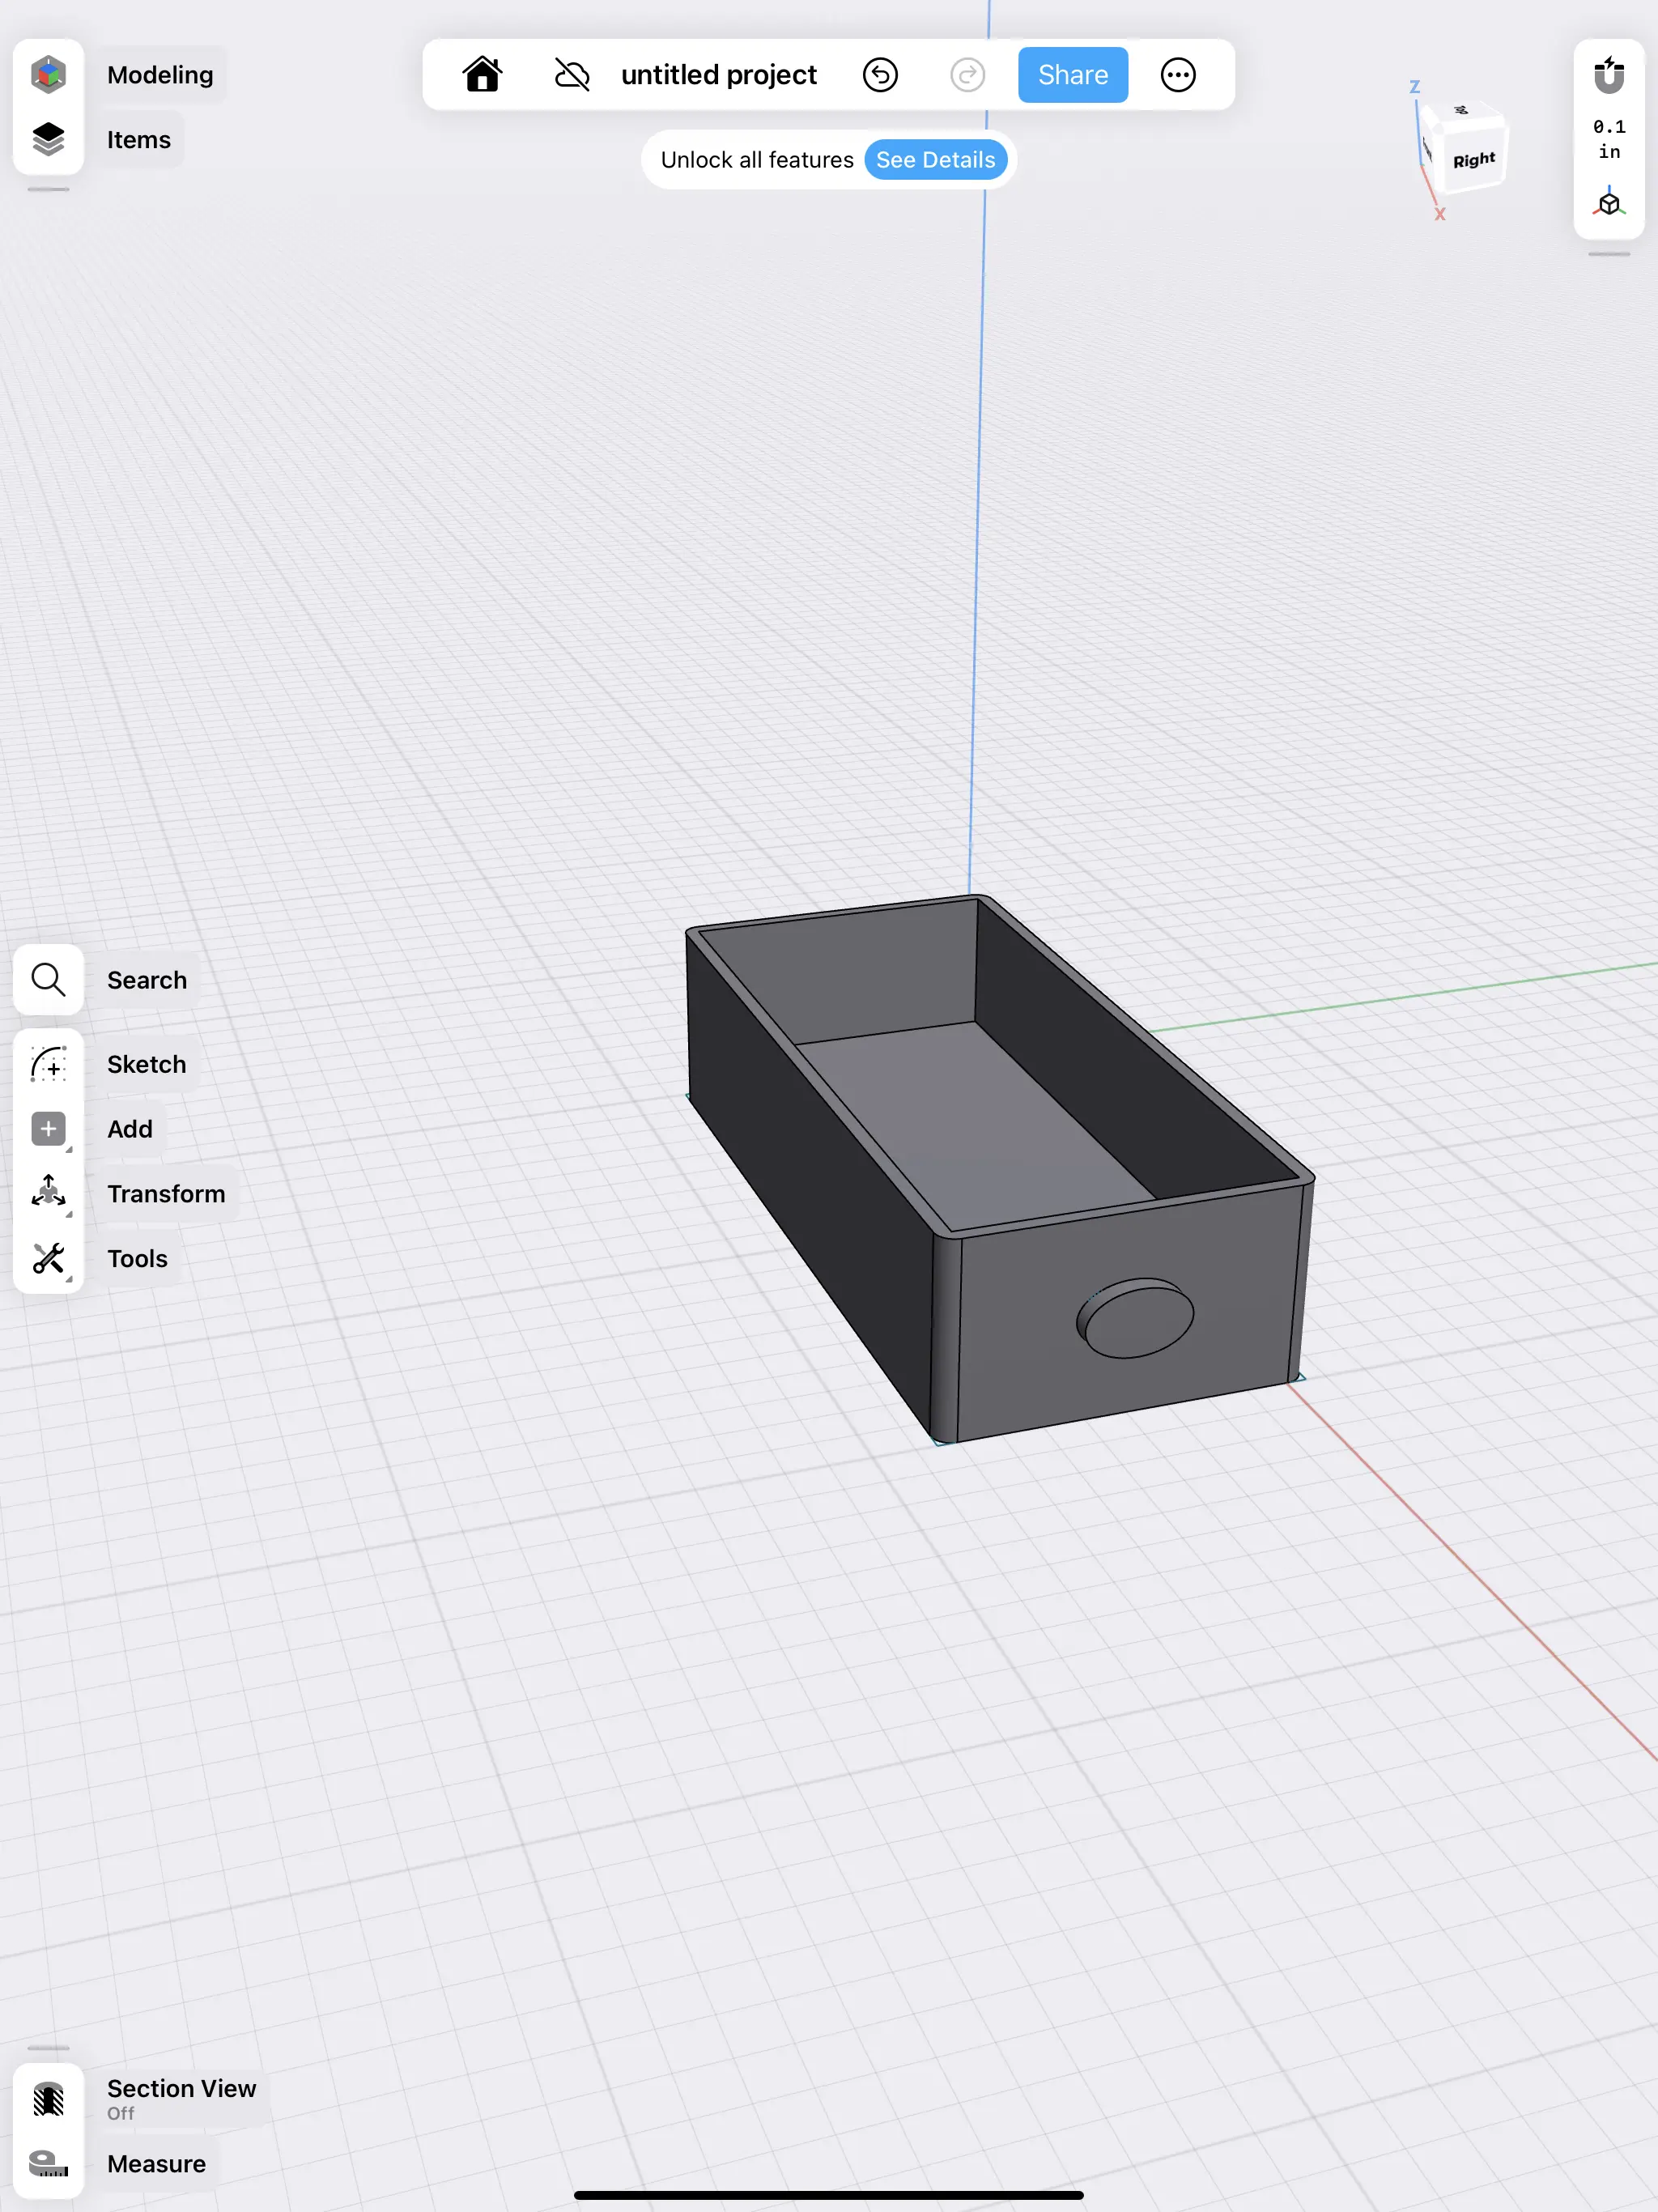Viewport: 1658px width, 2212px height.
Task: Open Search in the left toolbar
Action: (x=48, y=980)
